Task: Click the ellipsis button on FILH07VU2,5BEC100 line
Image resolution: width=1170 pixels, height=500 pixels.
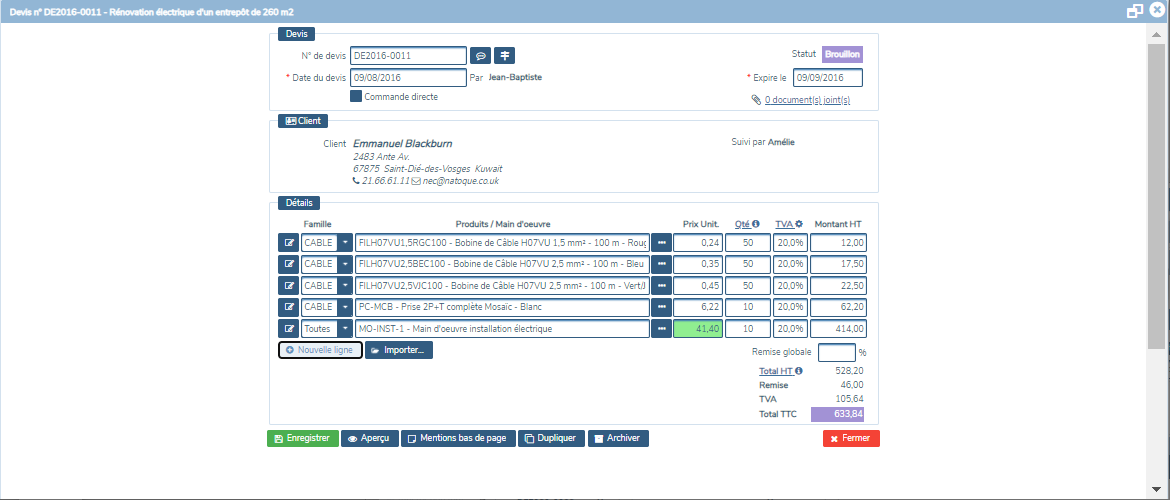Action: (661, 264)
